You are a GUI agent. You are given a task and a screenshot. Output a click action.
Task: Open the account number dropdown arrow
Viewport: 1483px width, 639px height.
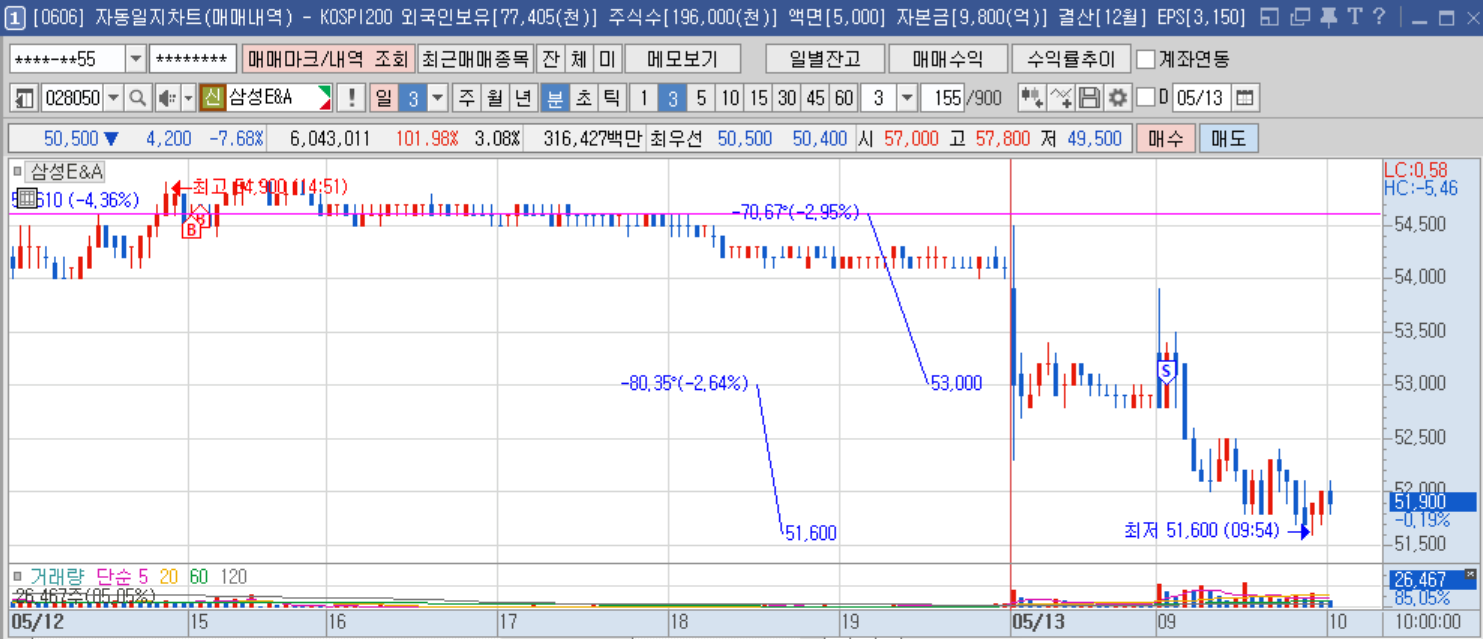[136, 59]
